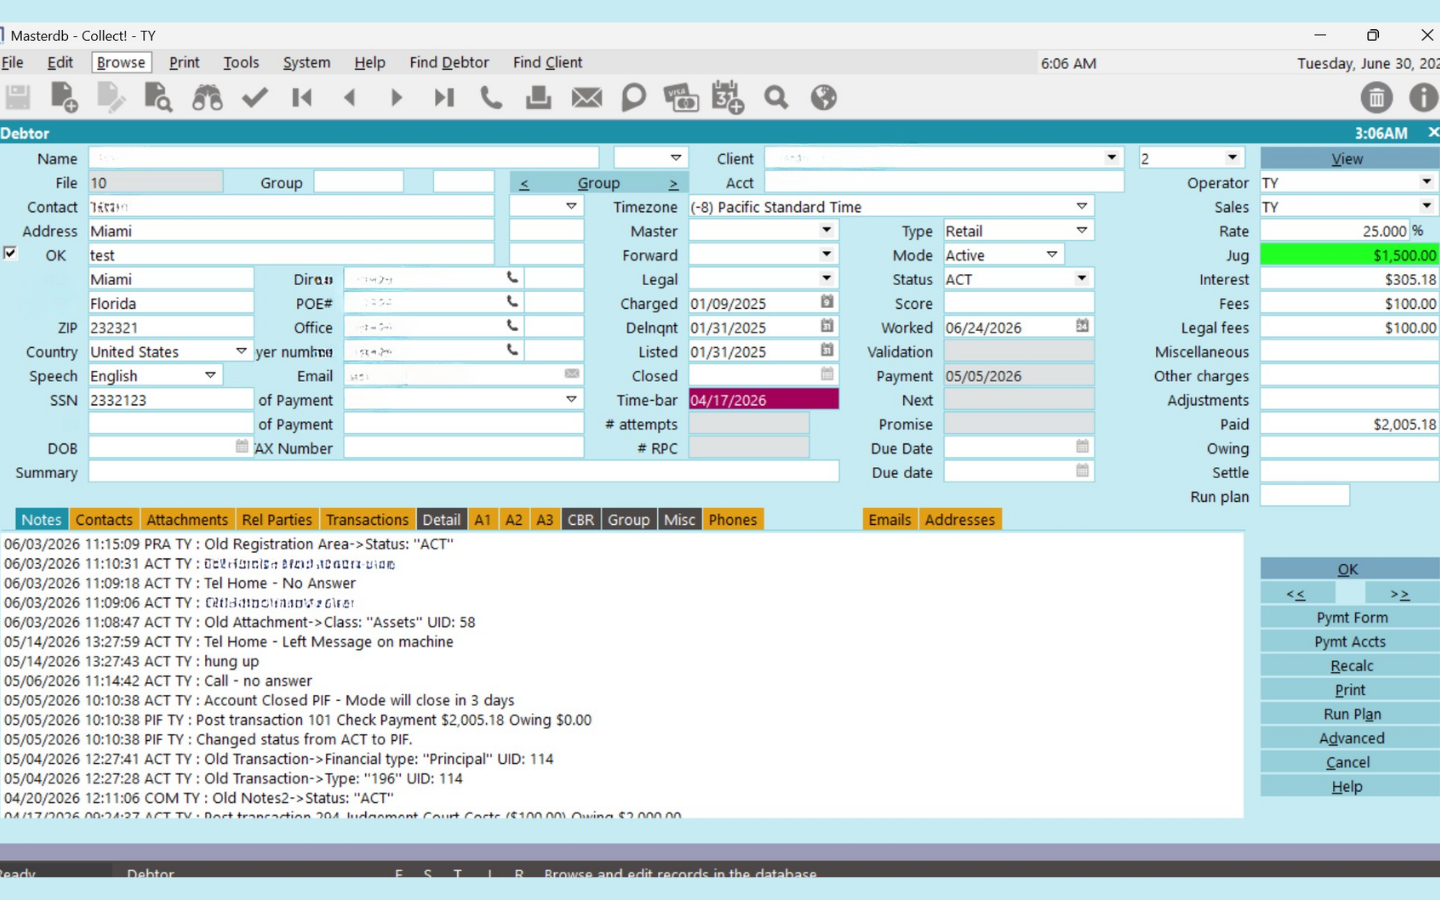The image size is (1440, 900).
Task: Open the Operator dropdown
Action: (1426, 182)
